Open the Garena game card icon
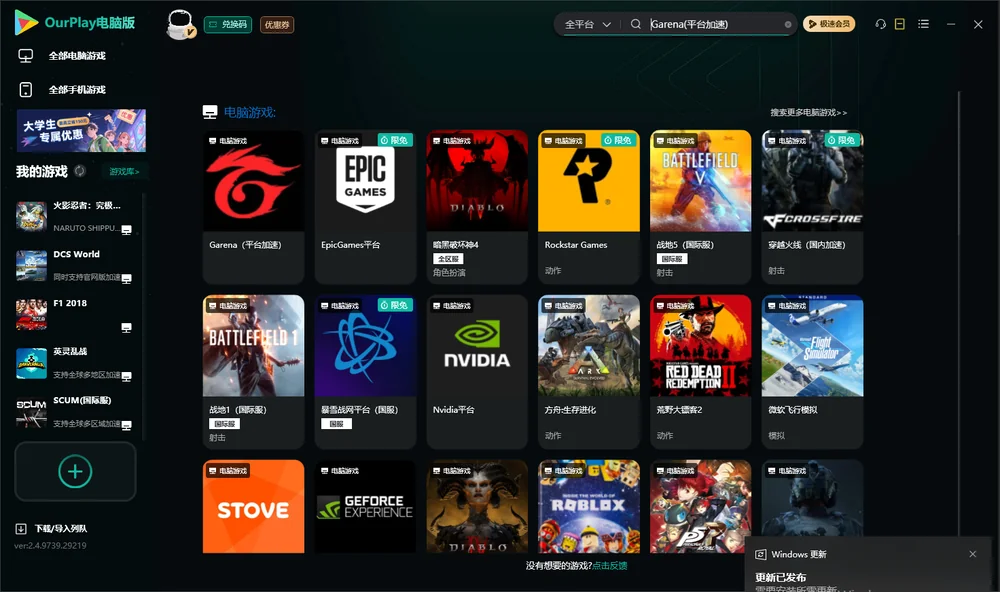 (x=253, y=181)
